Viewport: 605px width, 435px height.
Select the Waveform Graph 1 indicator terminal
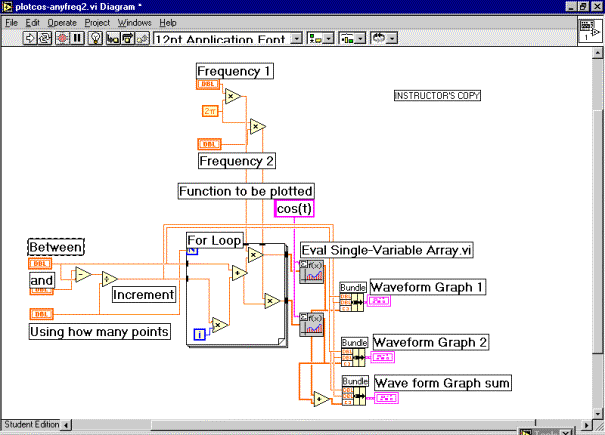379,301
